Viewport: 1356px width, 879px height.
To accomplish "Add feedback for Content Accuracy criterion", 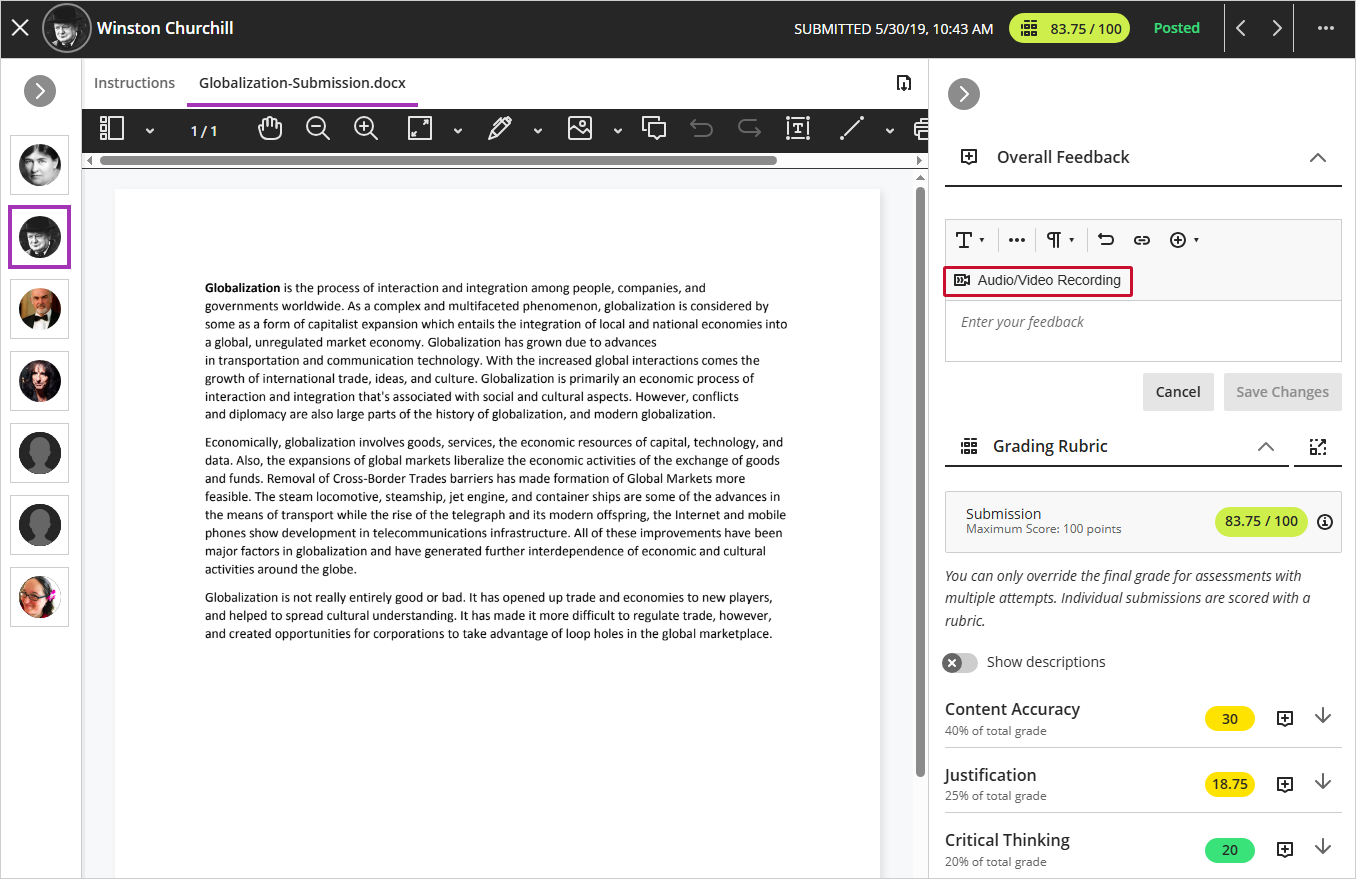I will coord(1285,718).
